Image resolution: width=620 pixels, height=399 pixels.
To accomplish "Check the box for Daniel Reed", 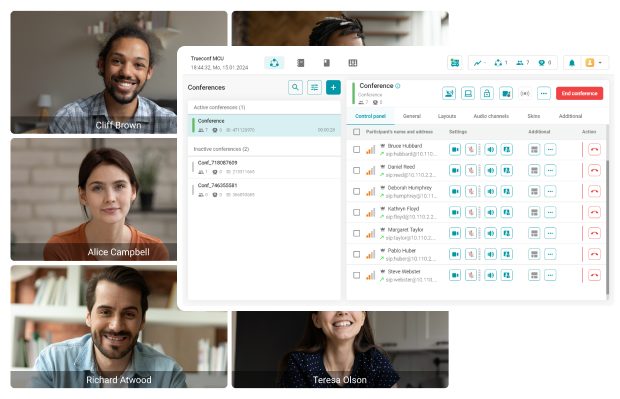I will pyautogui.click(x=356, y=170).
